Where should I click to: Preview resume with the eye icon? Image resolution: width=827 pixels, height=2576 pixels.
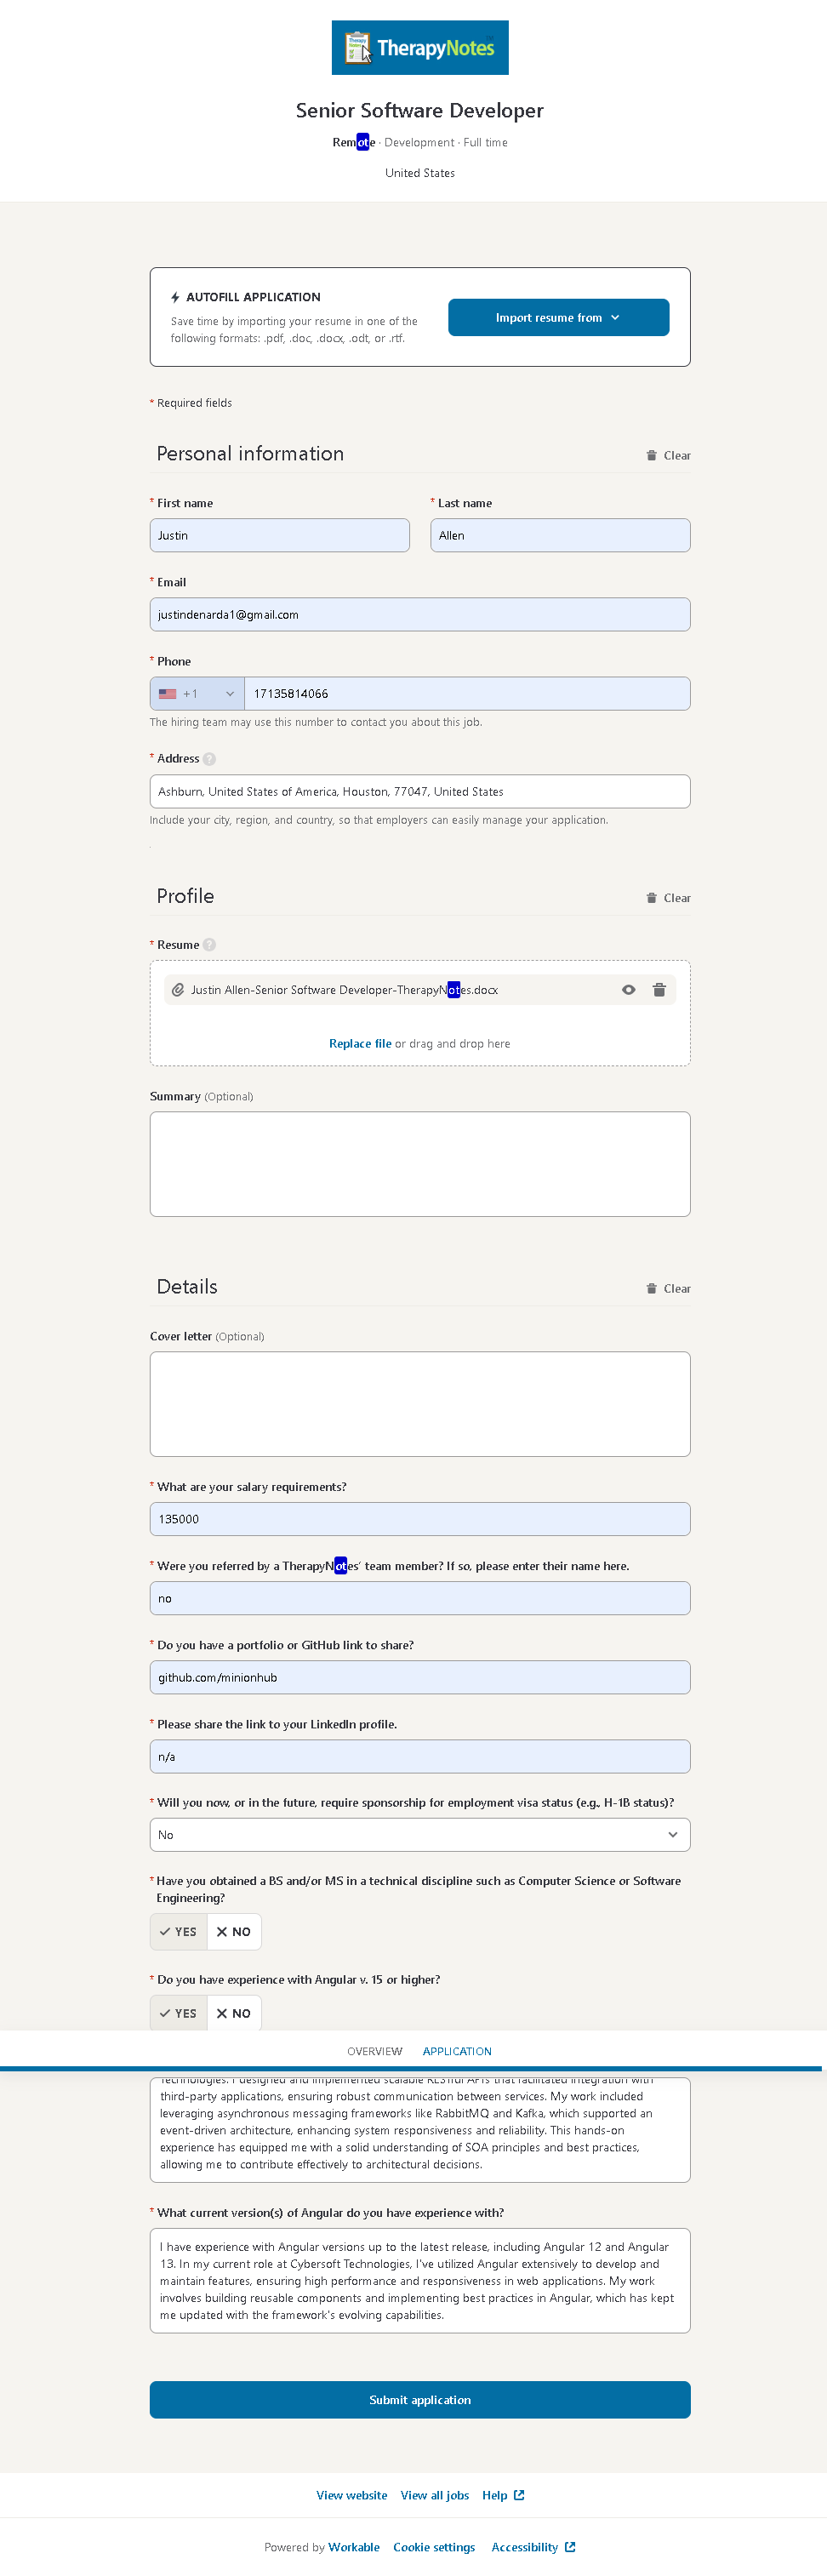pos(628,990)
